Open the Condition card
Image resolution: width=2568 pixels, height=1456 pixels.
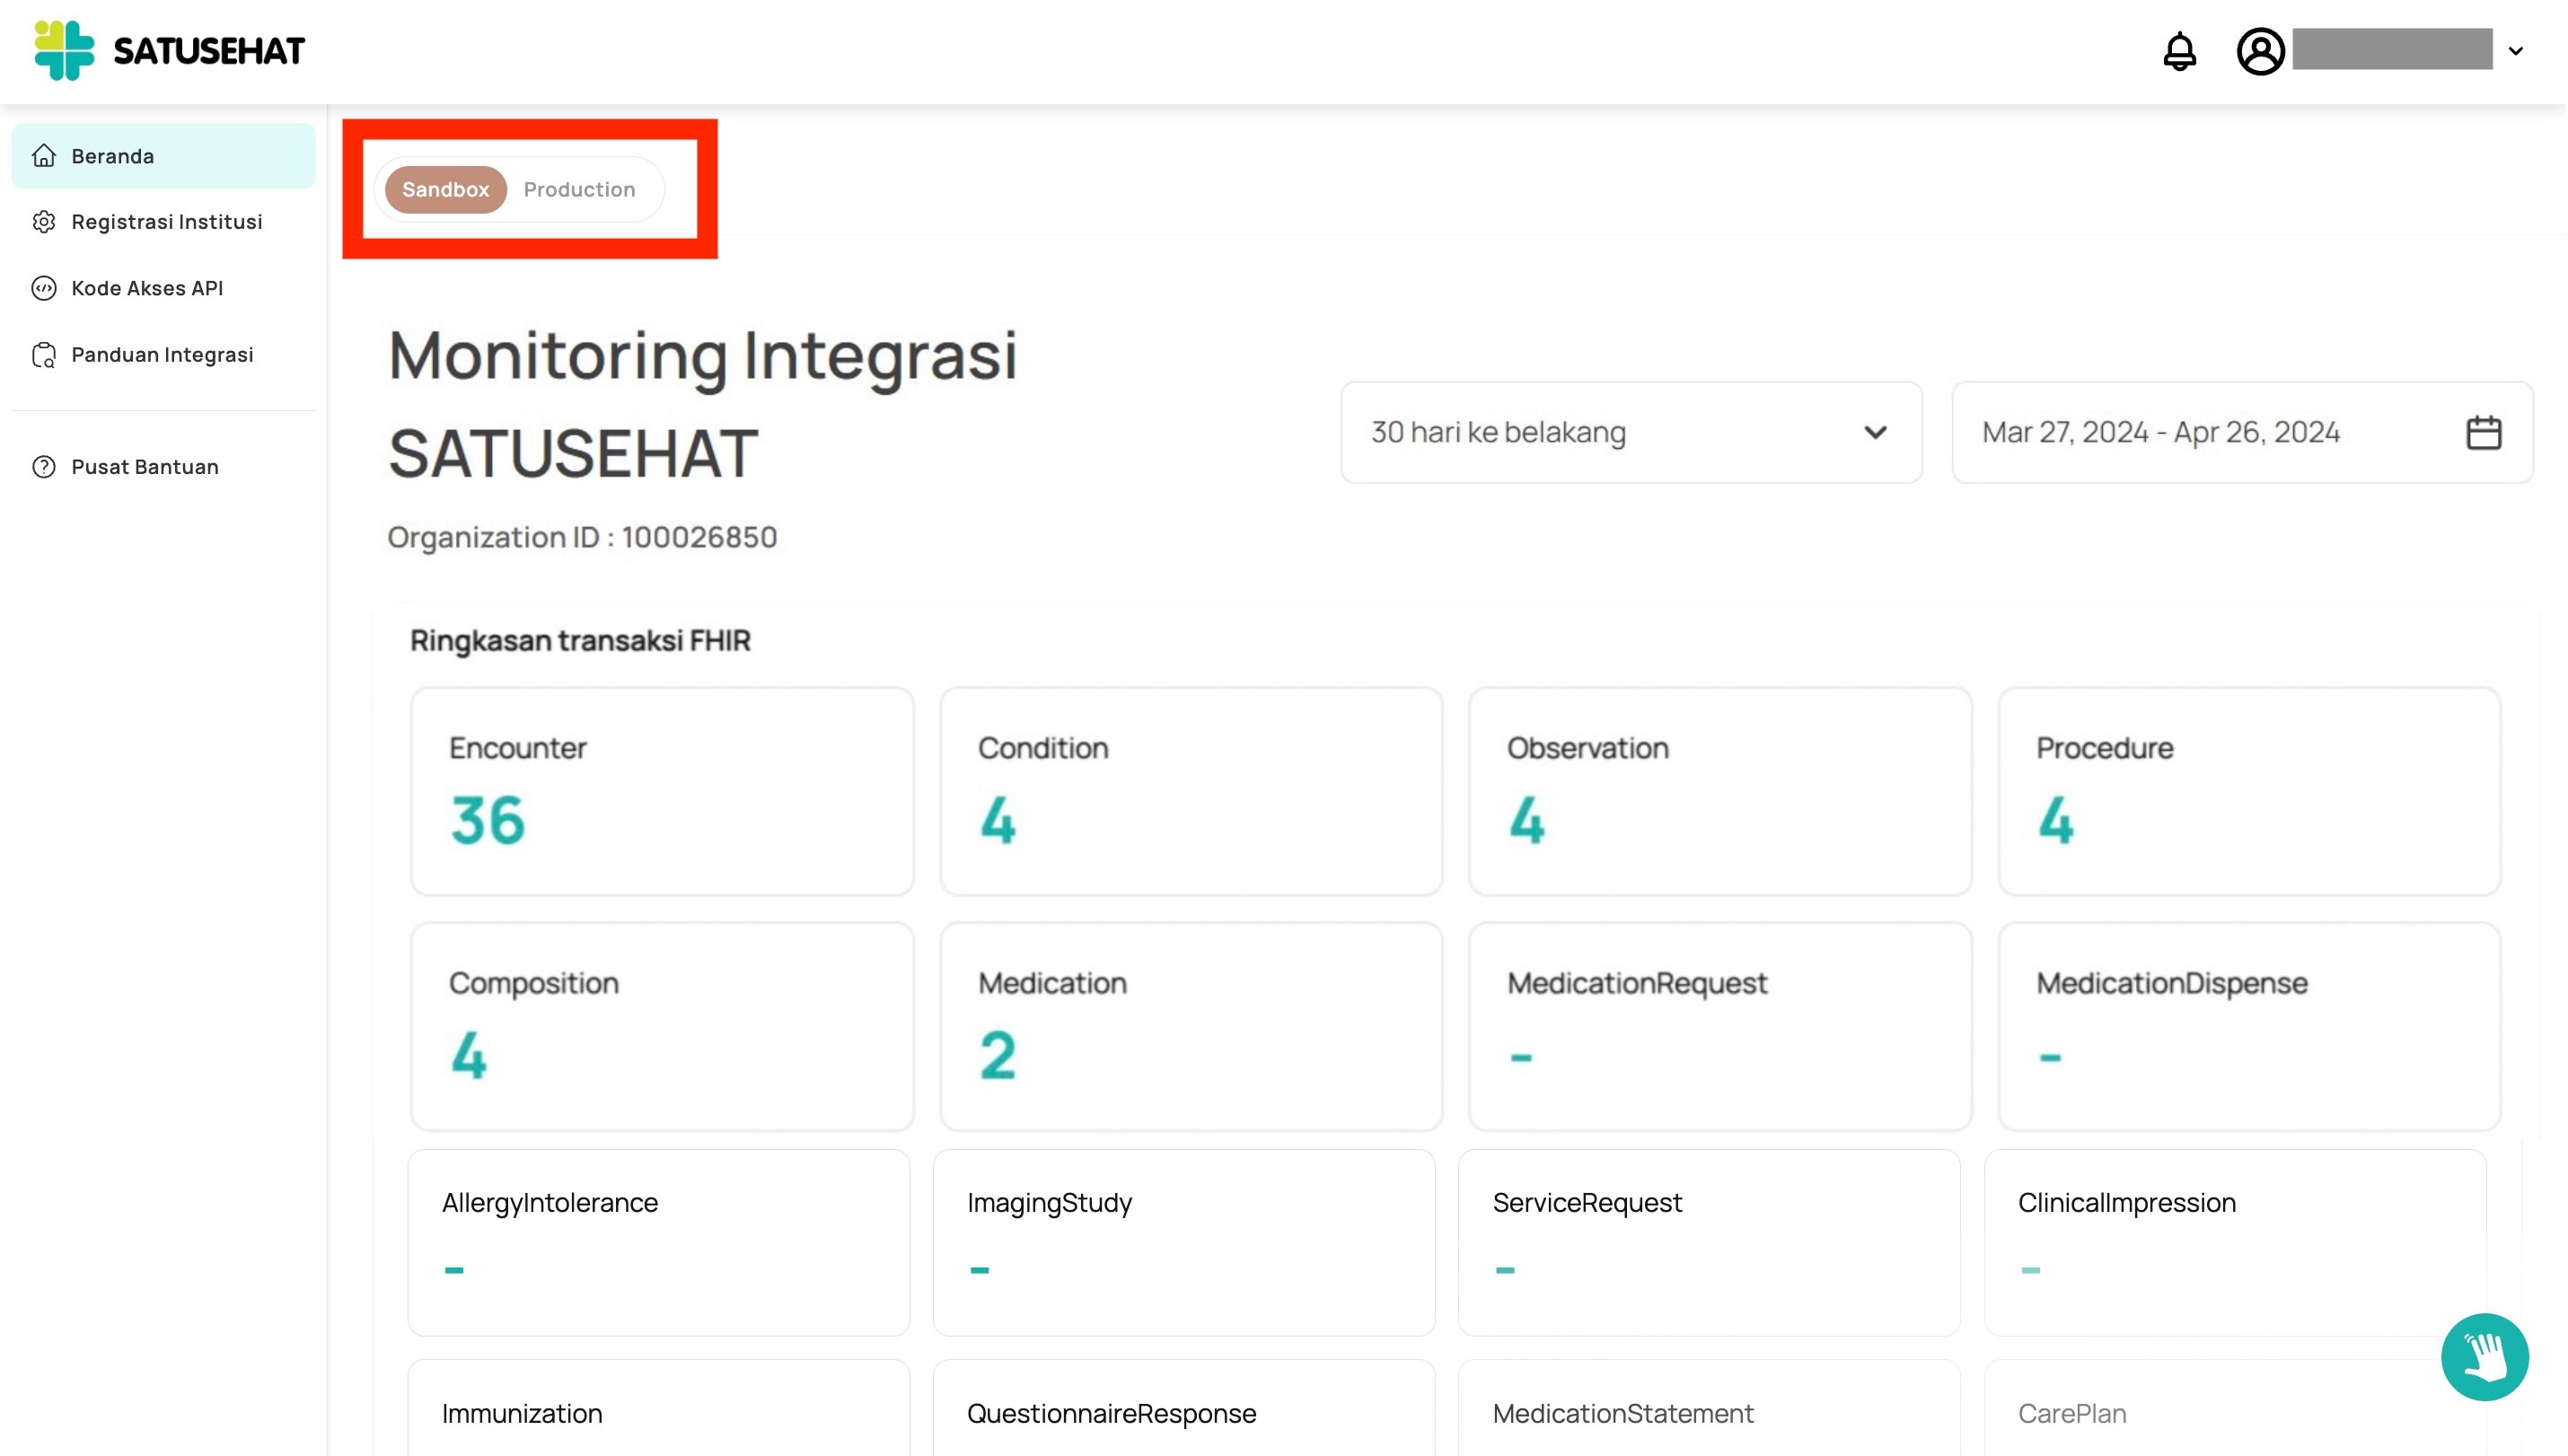pyautogui.click(x=1191, y=791)
